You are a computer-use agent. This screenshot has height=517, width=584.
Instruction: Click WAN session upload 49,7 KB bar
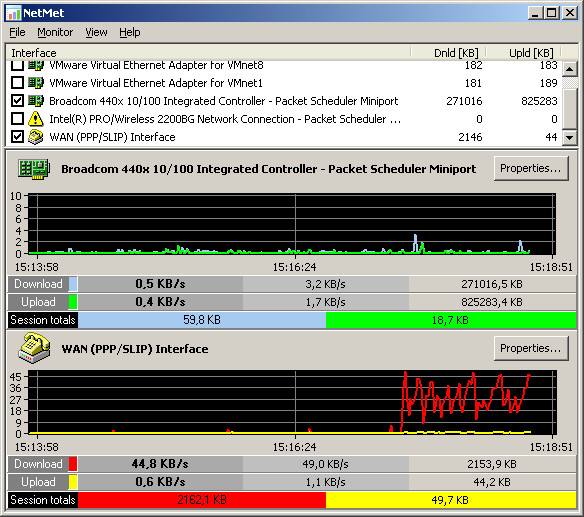coord(451,499)
